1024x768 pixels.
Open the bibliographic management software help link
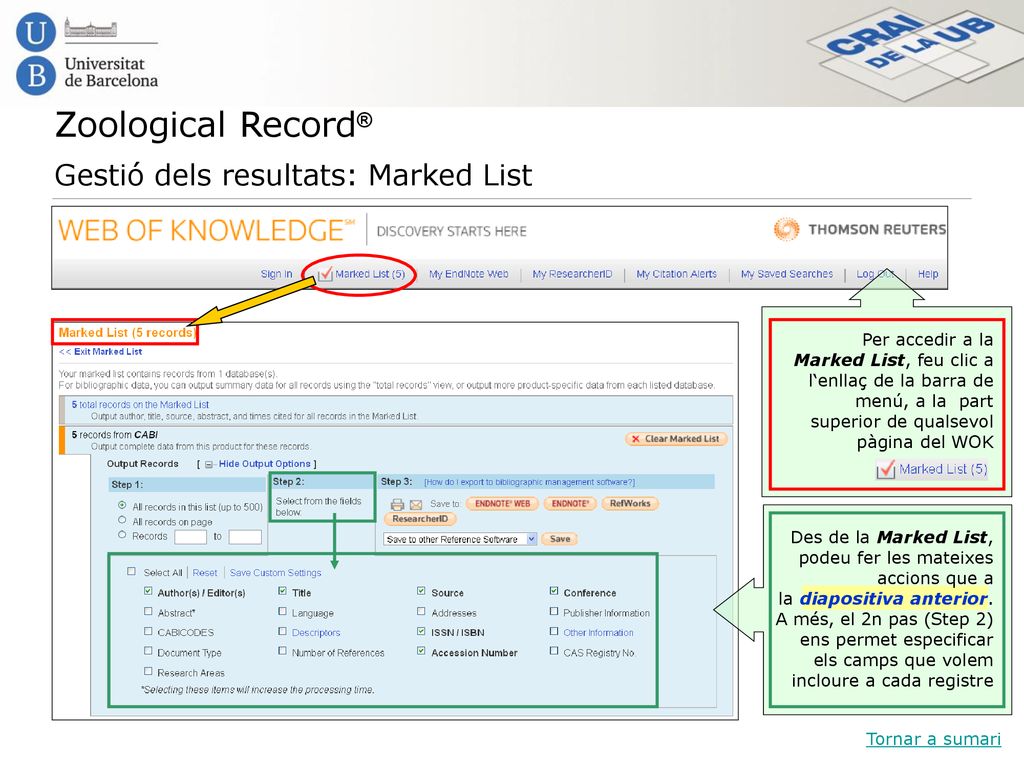[x=529, y=482]
